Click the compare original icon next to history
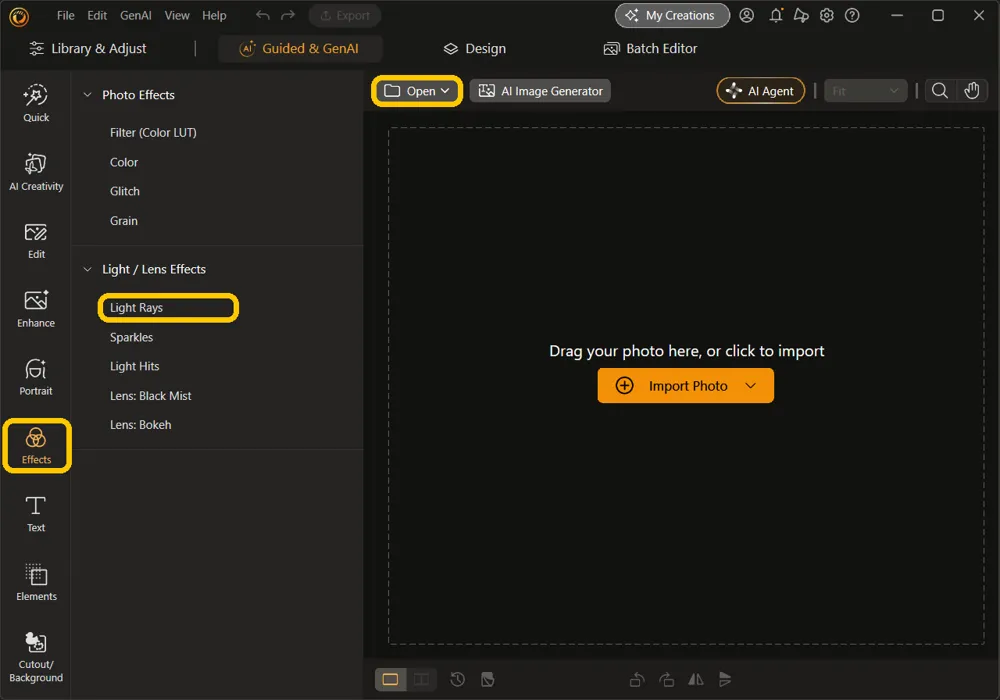The height and width of the screenshot is (700, 1000). click(488, 680)
